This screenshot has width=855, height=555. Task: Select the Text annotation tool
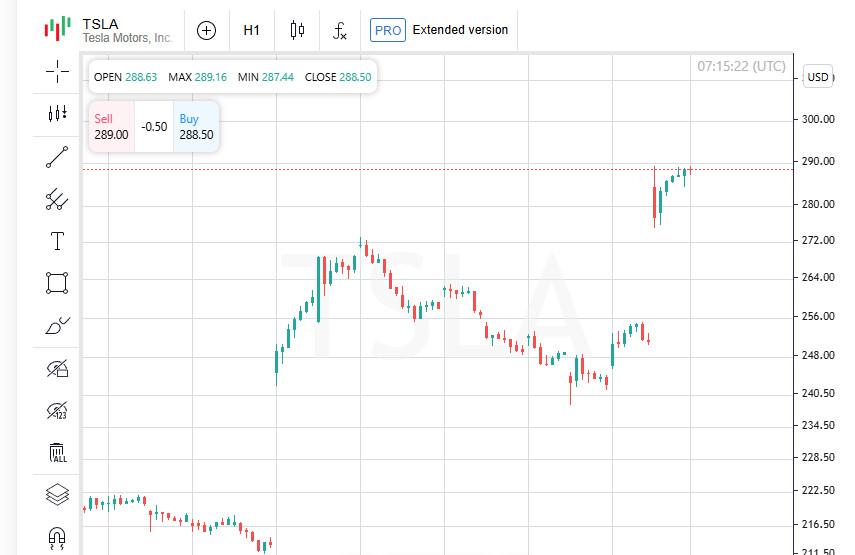click(57, 241)
